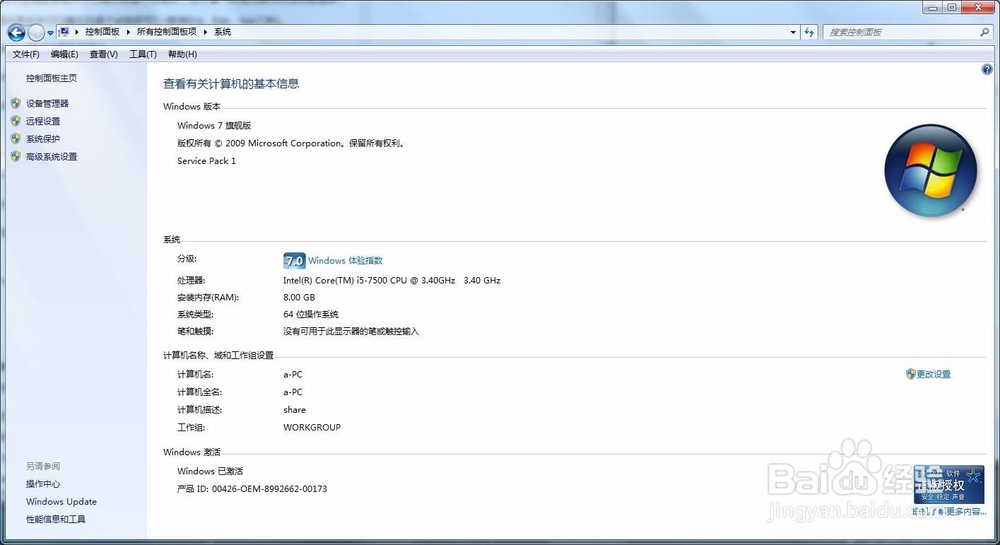Go back with the Back arrow button
The image size is (1000, 545).
[x=16, y=33]
